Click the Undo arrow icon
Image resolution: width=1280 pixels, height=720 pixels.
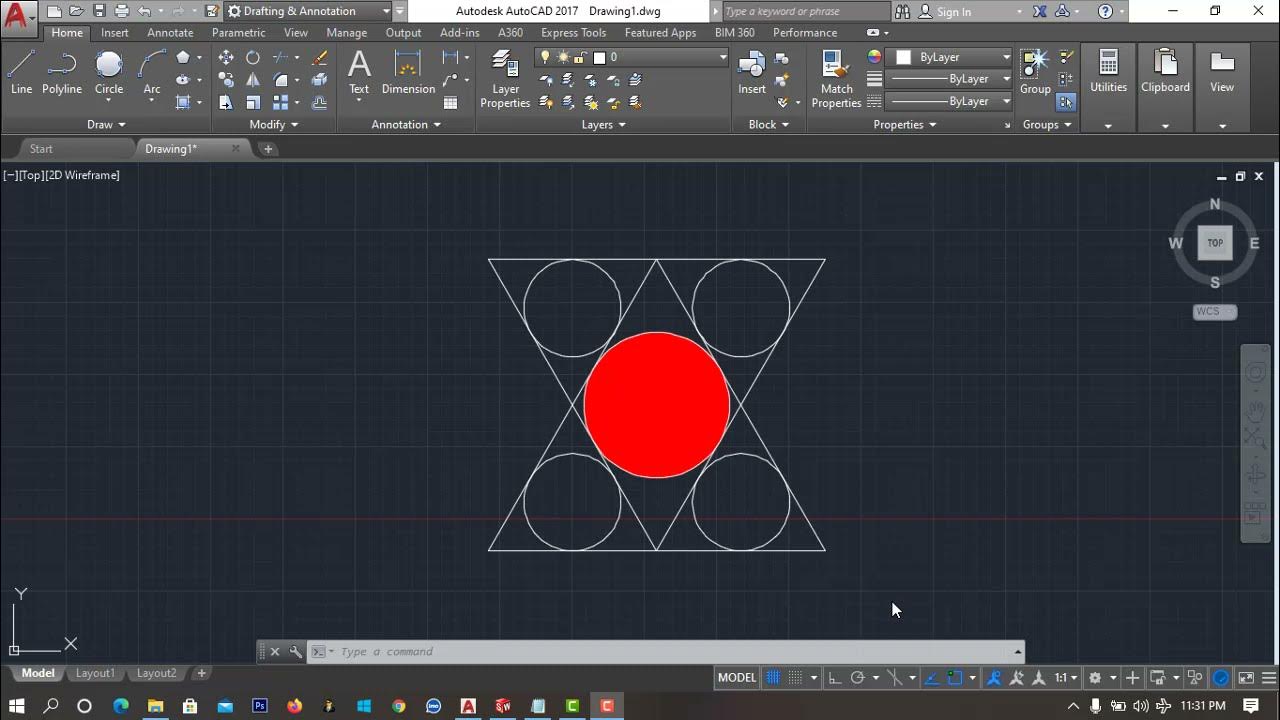[x=145, y=11]
